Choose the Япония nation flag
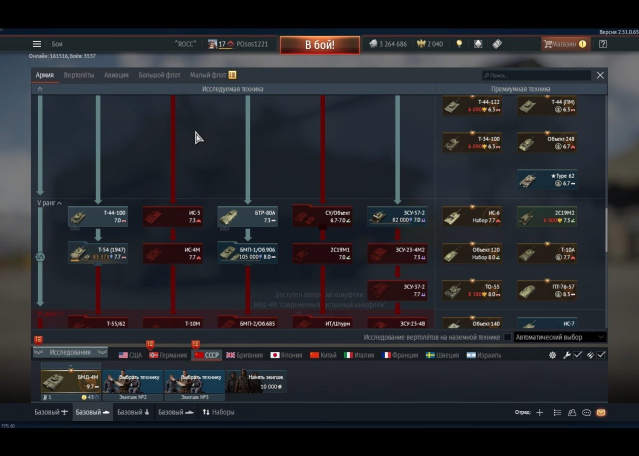The height and width of the screenshot is (456, 639). 286,355
